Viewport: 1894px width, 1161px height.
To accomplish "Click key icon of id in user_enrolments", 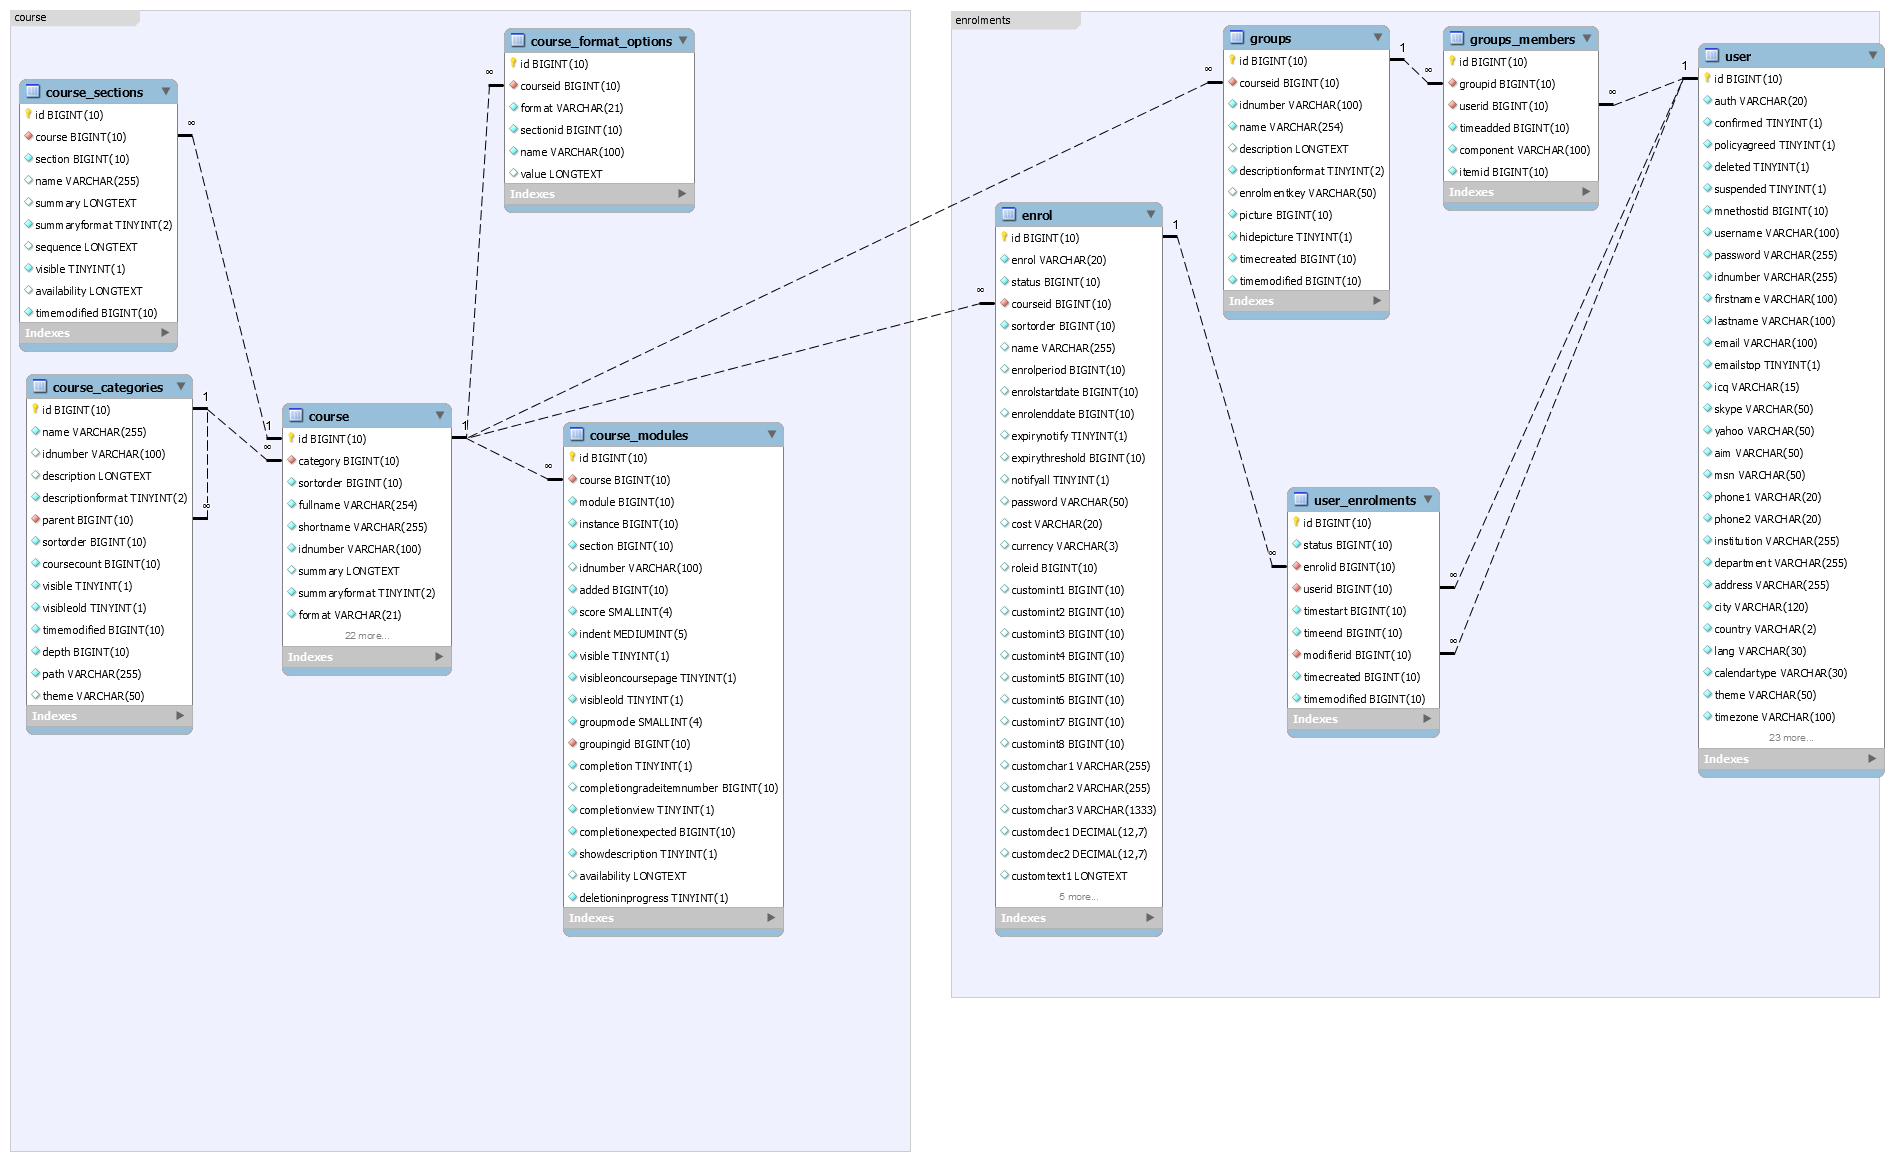I will coord(1296,523).
